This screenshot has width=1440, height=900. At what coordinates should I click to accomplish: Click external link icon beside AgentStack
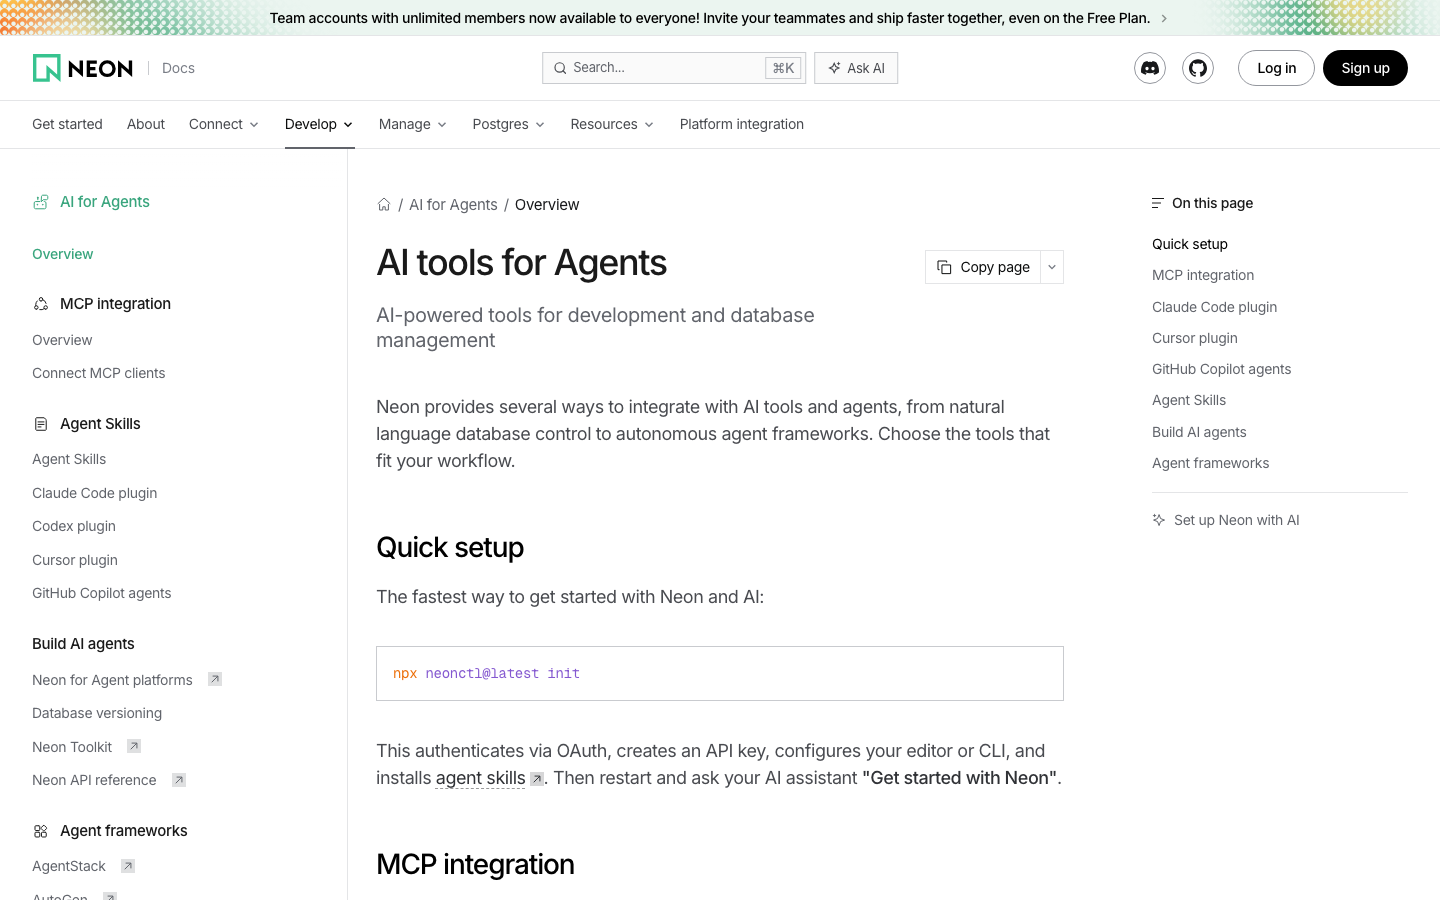tap(128, 866)
